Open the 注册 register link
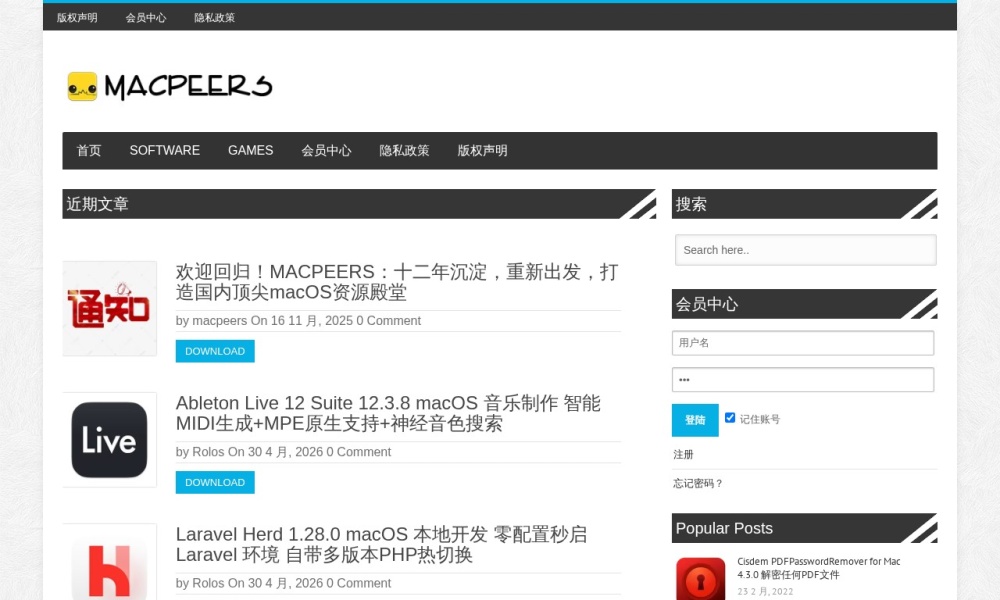 click(683, 455)
